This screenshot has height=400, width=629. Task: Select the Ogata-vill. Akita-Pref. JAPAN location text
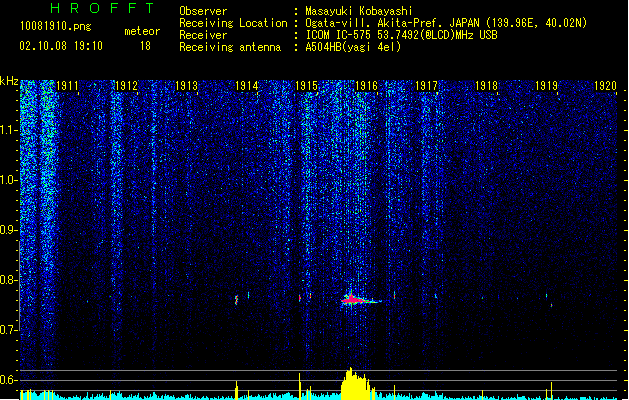[446, 23]
